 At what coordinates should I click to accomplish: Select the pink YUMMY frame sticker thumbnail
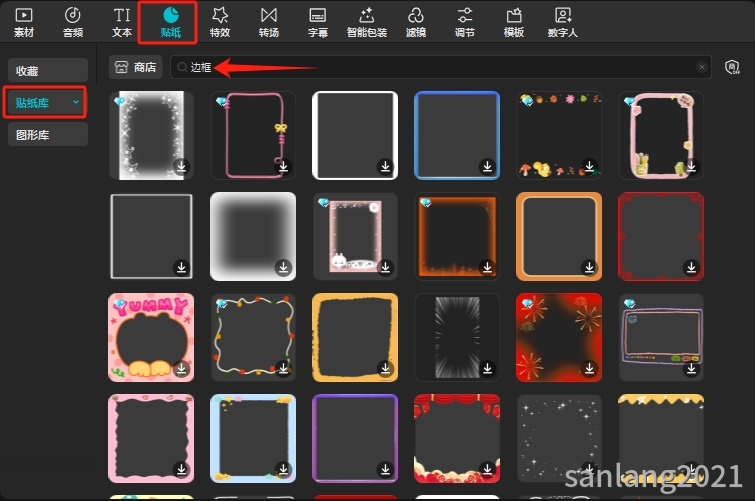tap(150, 336)
